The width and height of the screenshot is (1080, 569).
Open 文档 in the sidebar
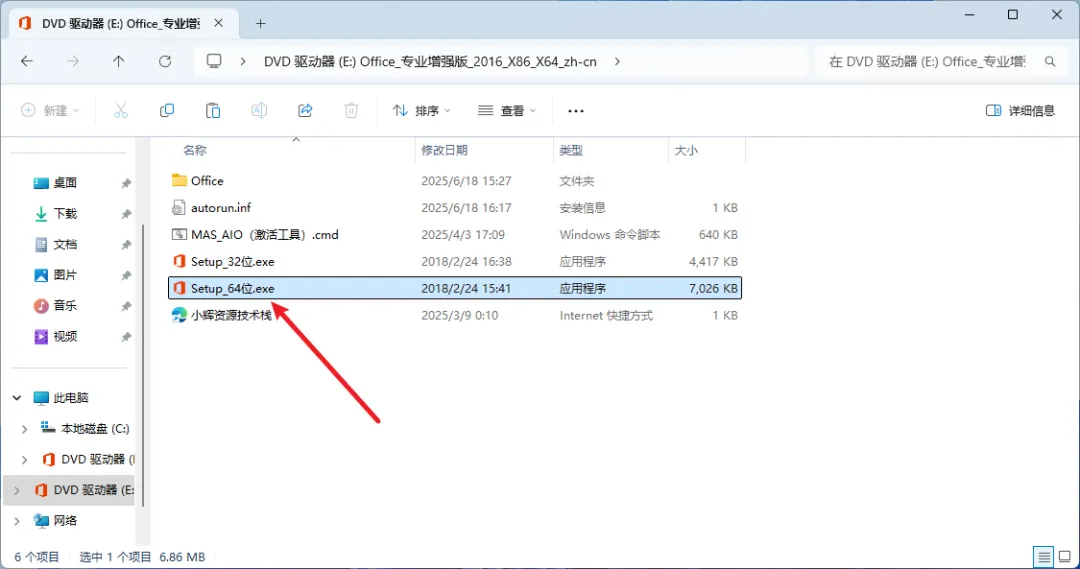point(65,244)
